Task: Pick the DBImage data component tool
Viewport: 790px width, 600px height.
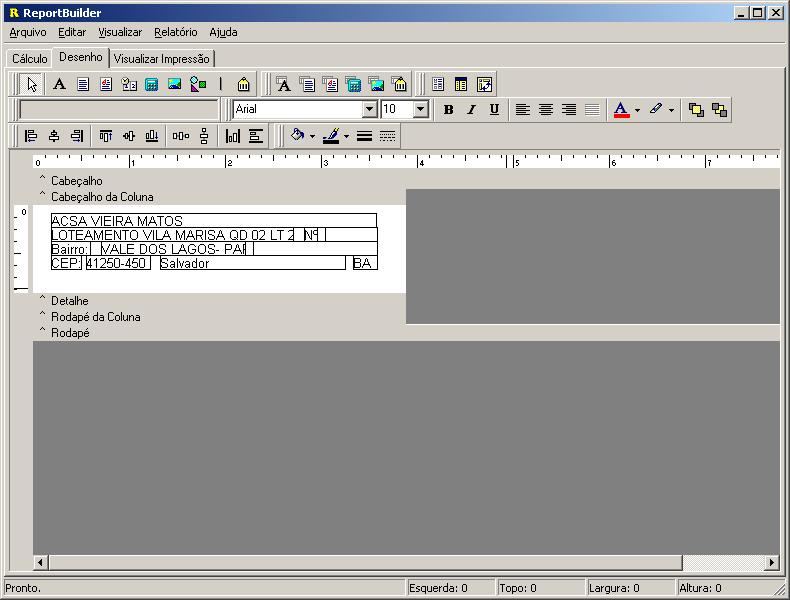Action: (376, 84)
